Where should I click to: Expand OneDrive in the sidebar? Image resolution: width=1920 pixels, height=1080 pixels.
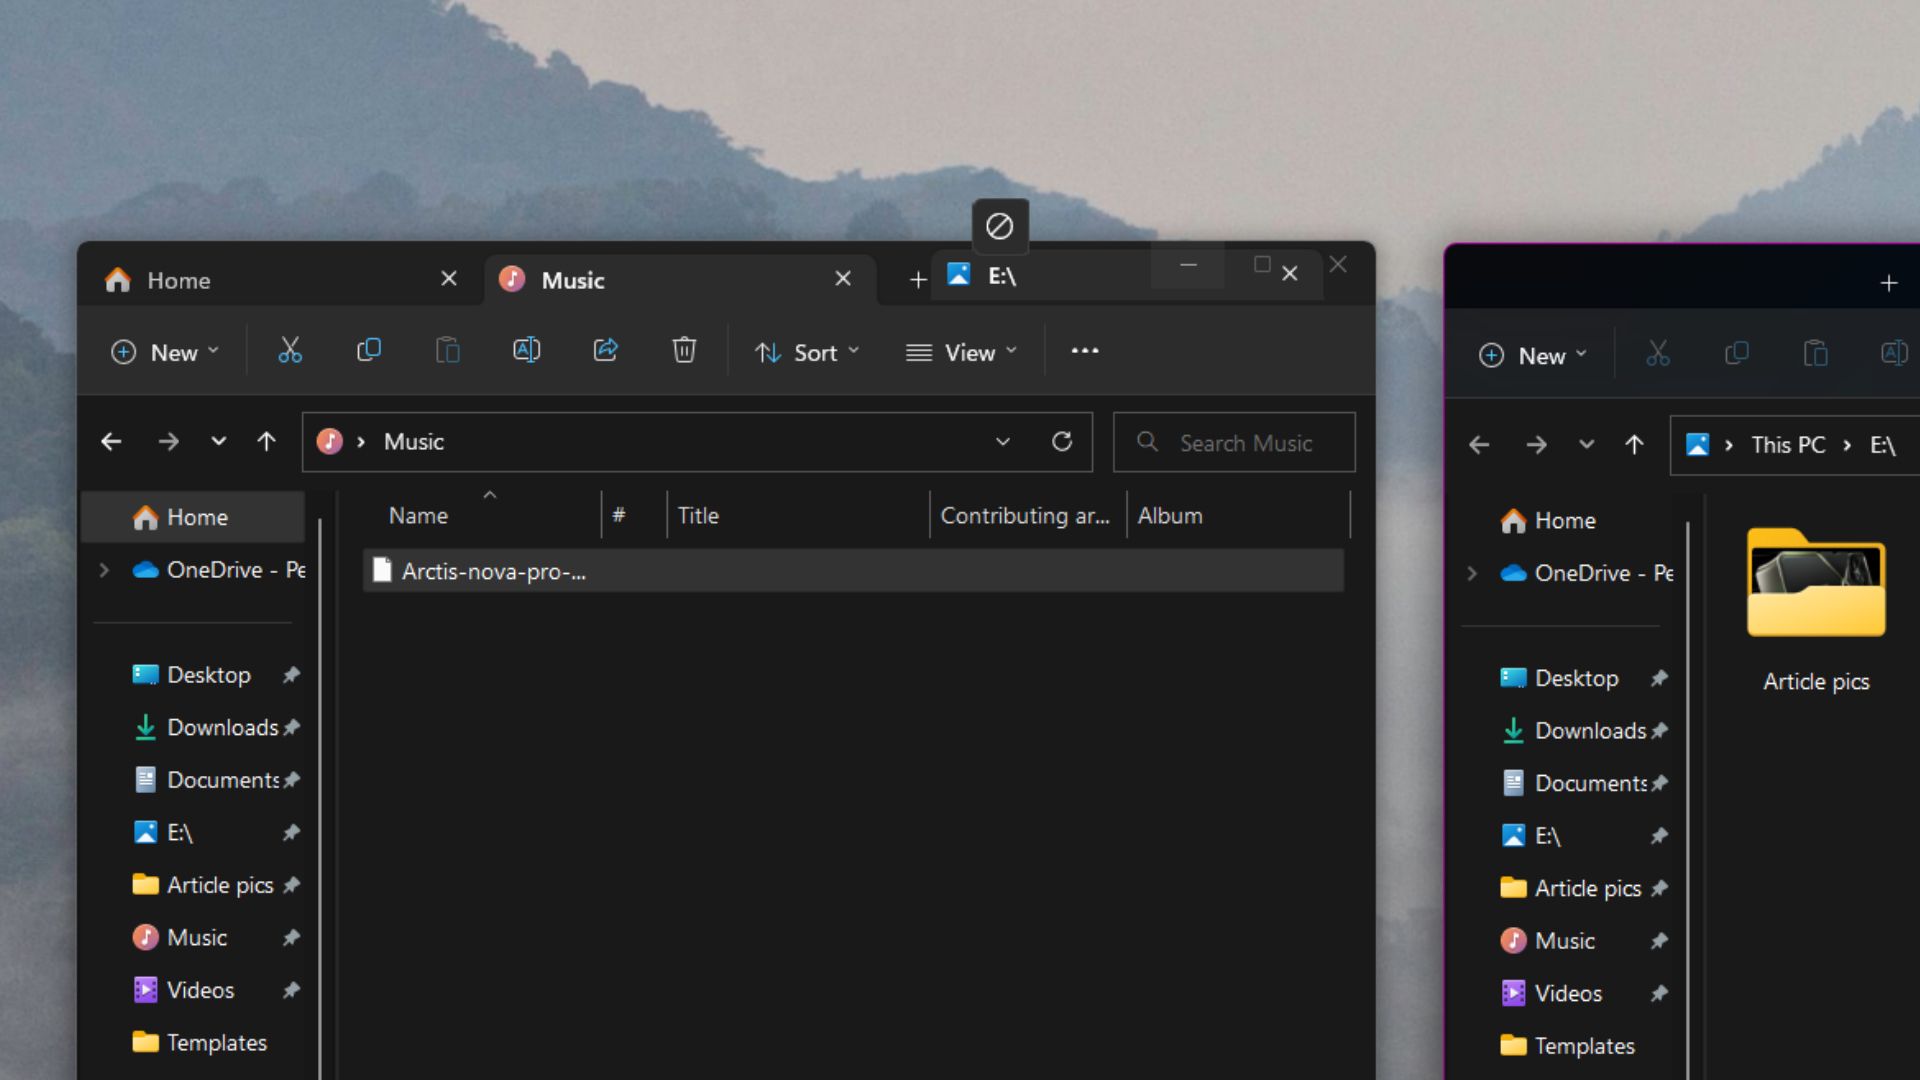click(104, 570)
